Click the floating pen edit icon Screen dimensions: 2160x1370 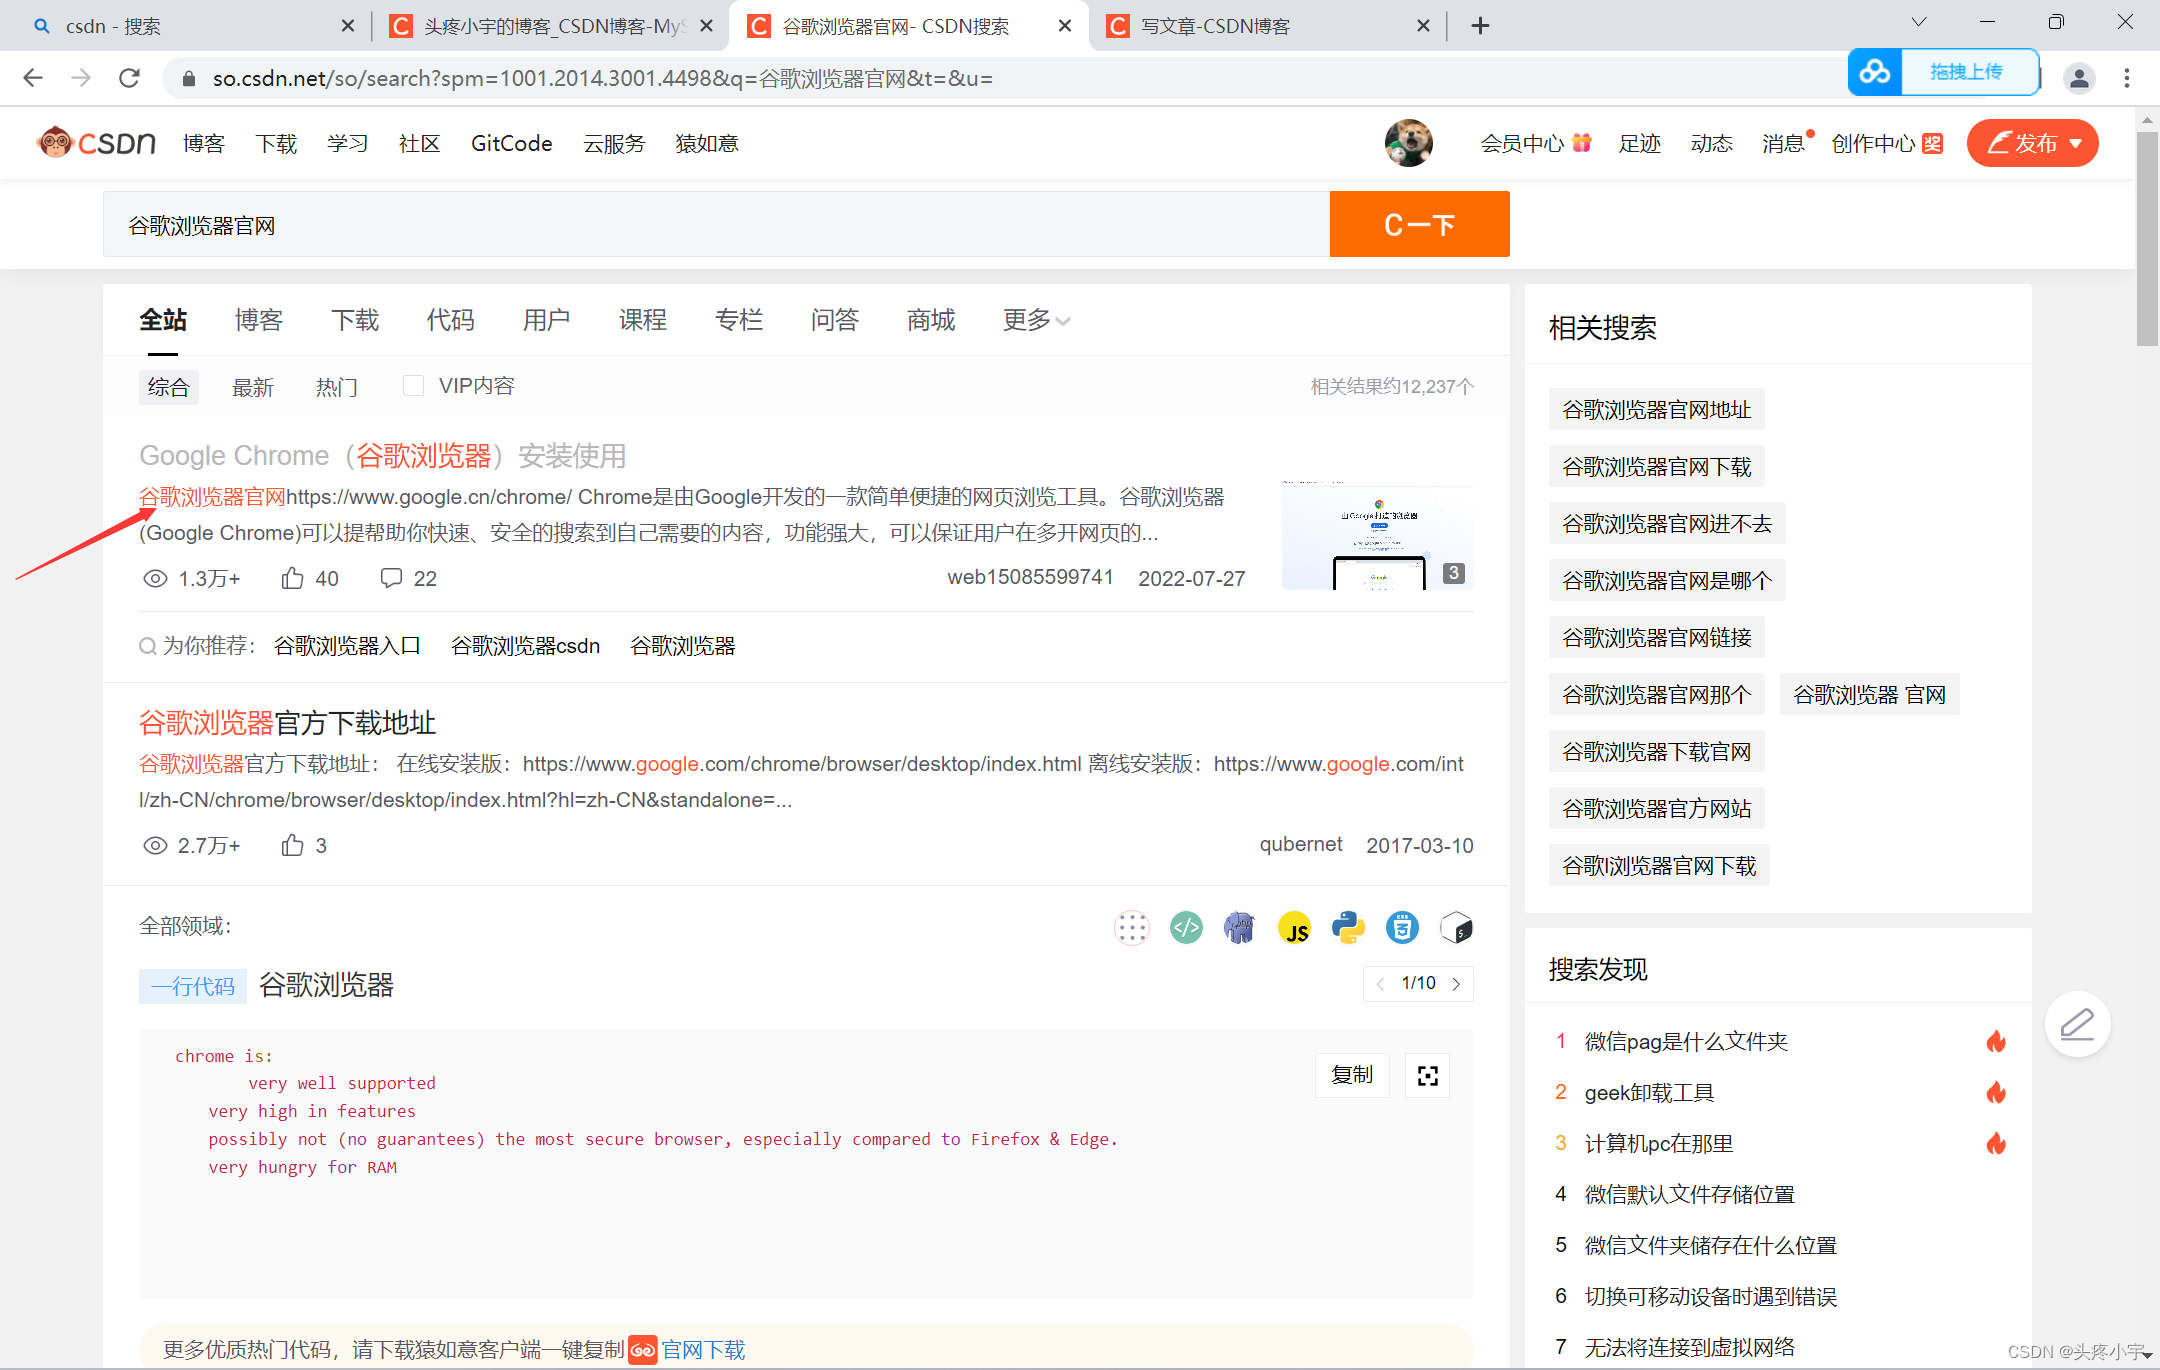pos(2077,1024)
